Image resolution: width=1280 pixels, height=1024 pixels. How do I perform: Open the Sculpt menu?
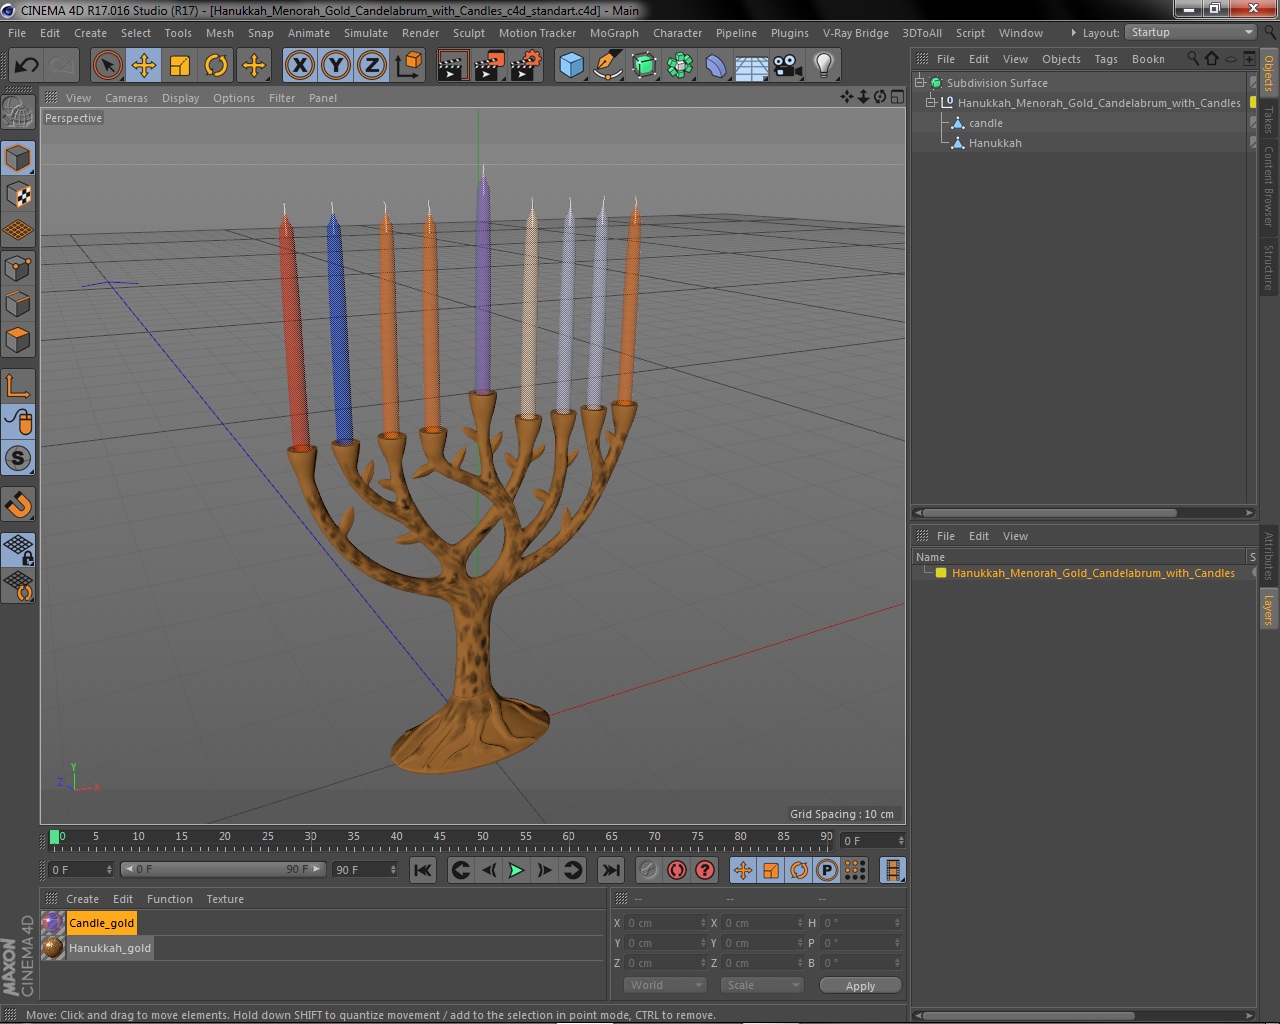click(x=469, y=33)
